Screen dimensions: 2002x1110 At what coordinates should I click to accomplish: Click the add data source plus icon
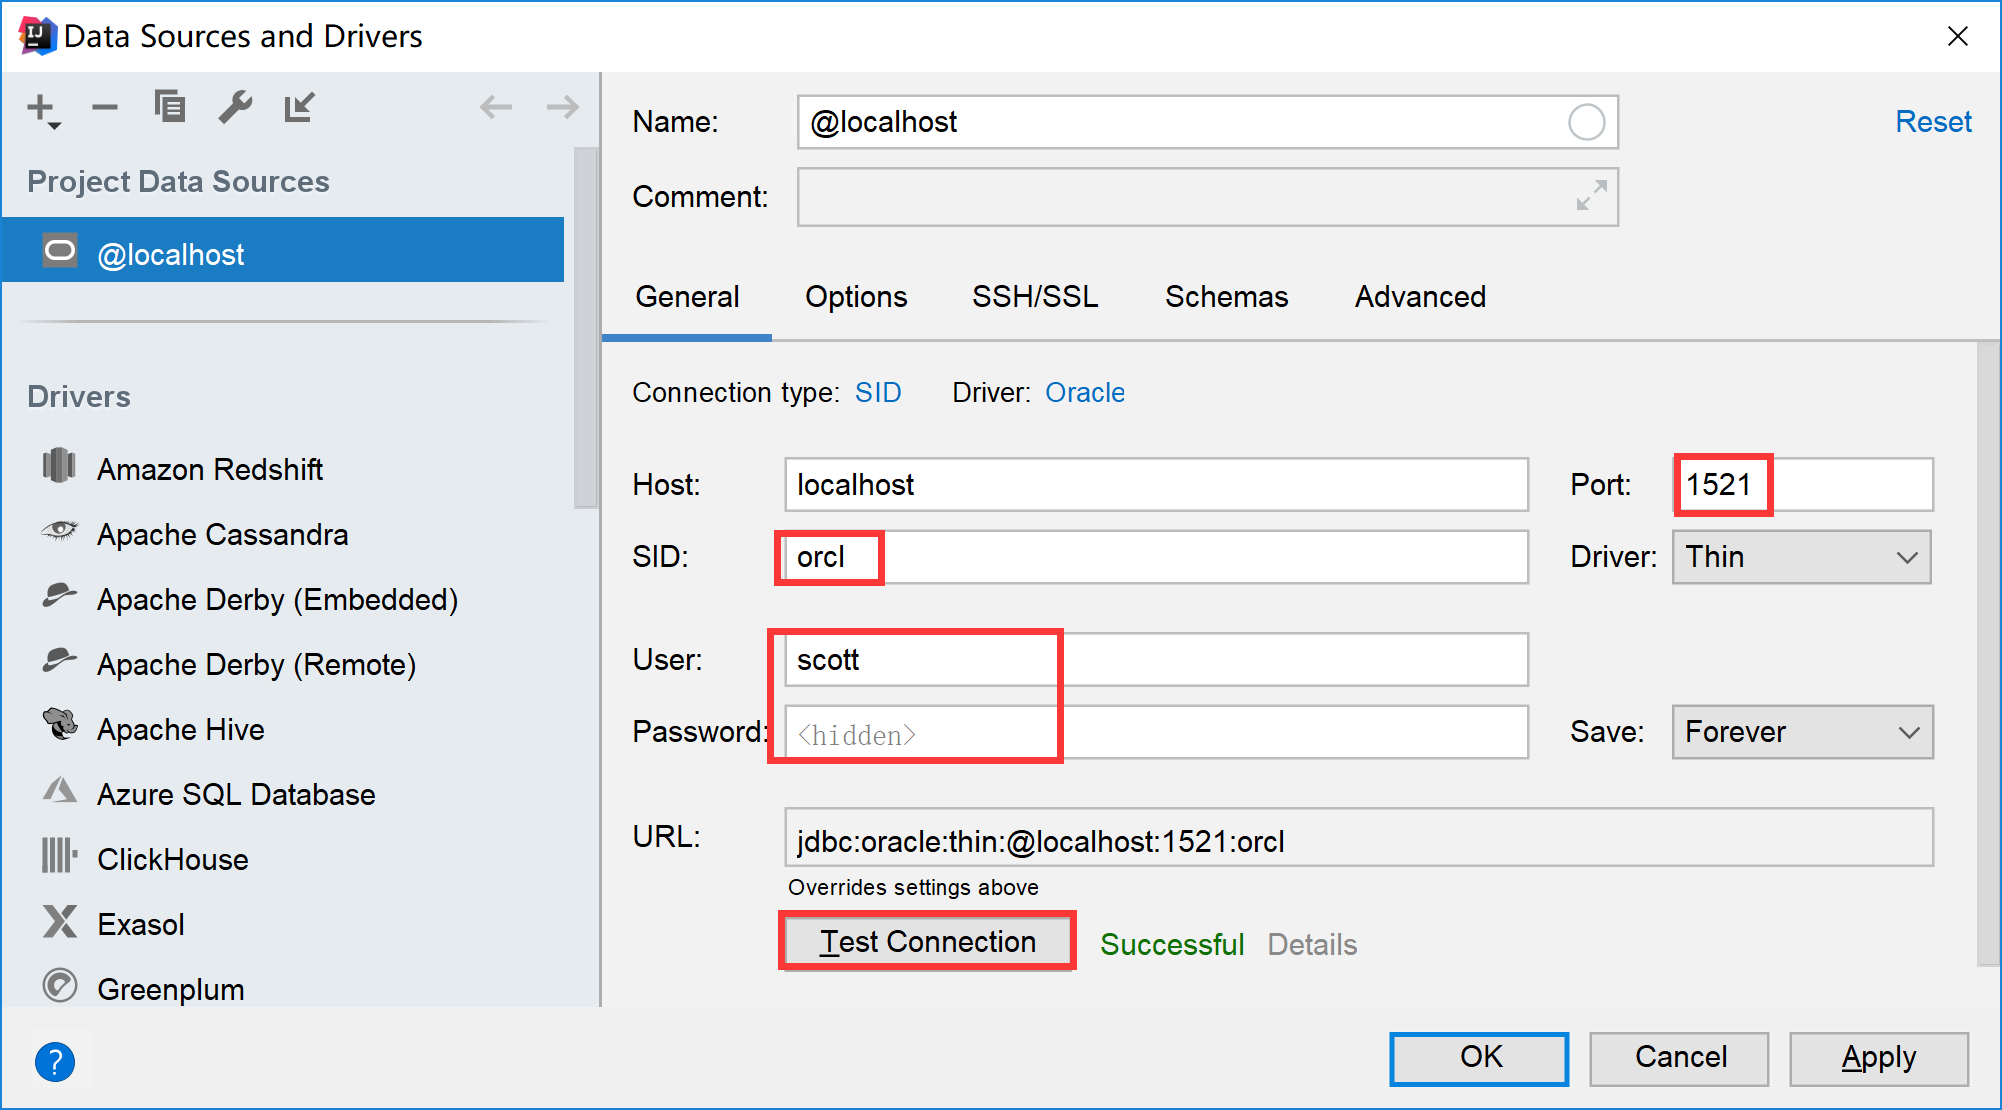point(42,108)
